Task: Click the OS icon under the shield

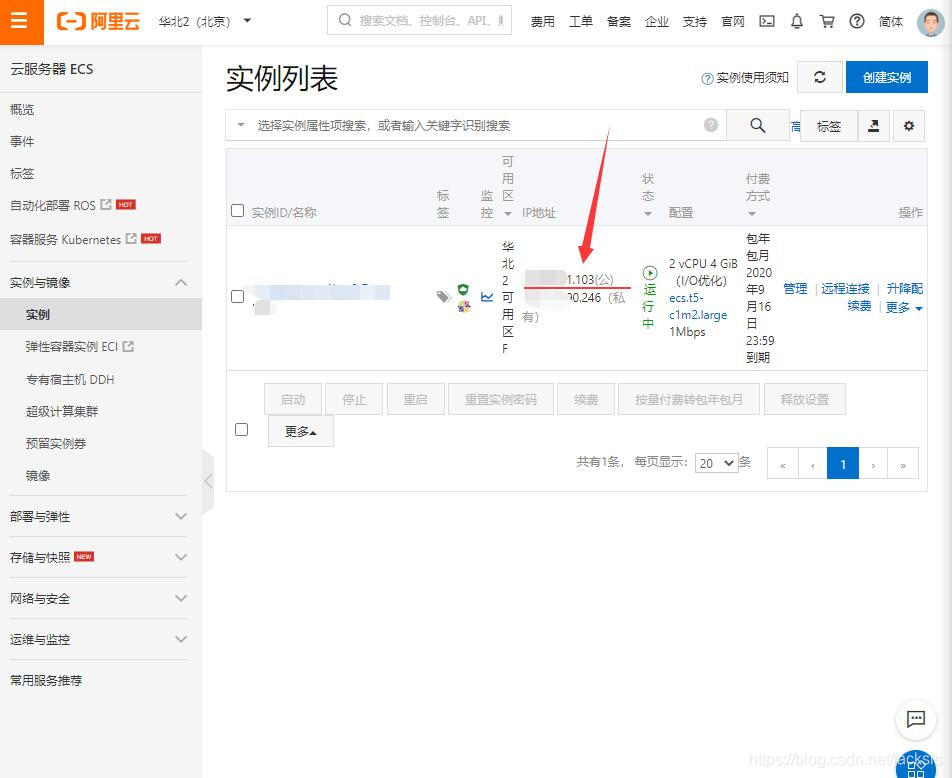Action: click(x=464, y=306)
